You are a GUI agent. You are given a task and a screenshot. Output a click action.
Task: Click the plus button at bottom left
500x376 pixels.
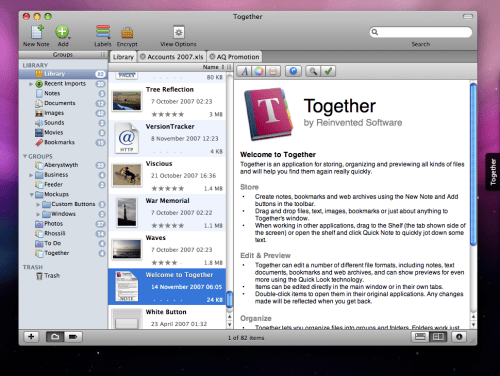click(x=31, y=337)
